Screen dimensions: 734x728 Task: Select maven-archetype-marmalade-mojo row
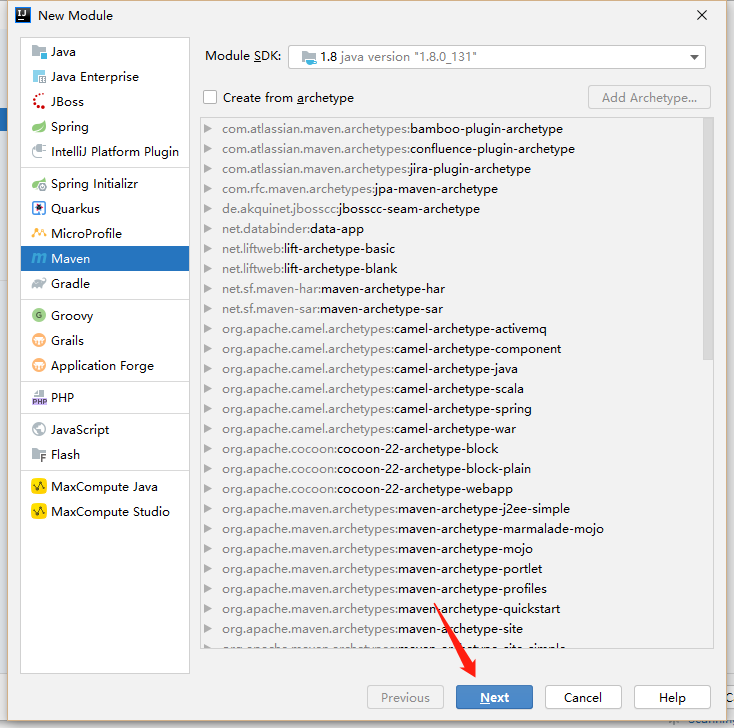point(452,529)
